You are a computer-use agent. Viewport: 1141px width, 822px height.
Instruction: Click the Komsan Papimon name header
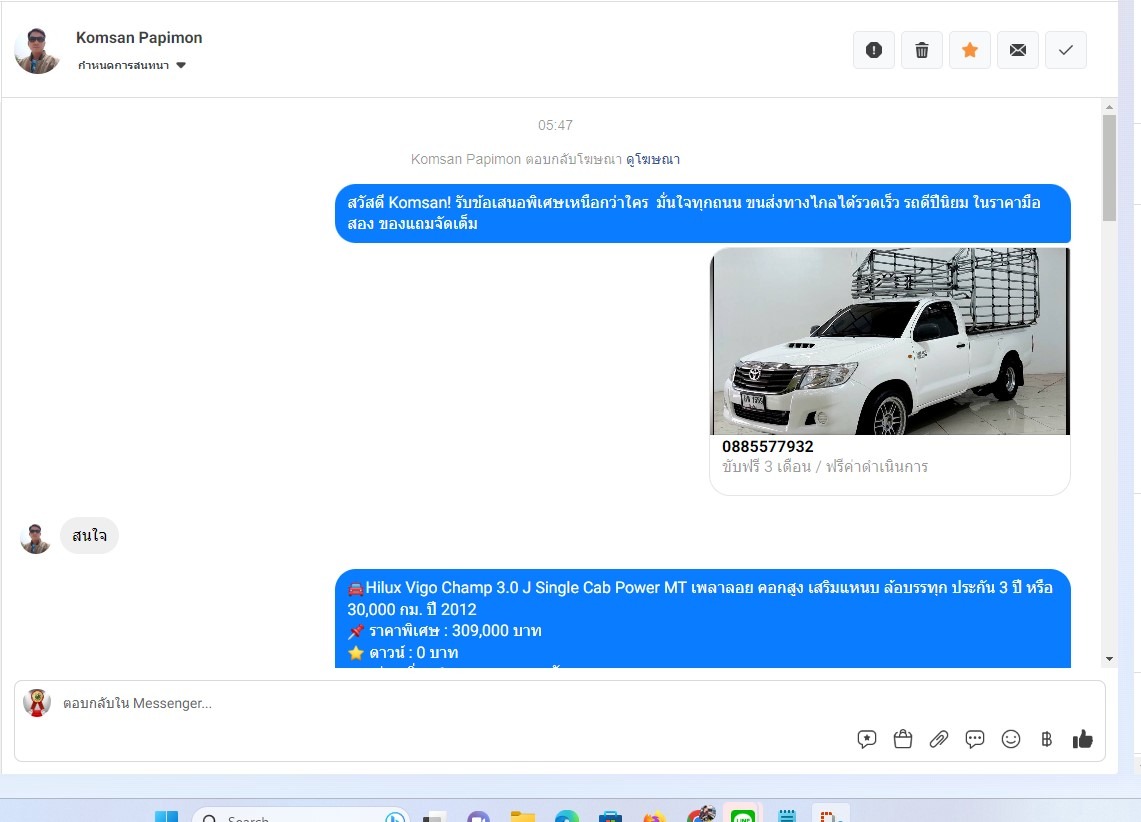click(x=139, y=38)
